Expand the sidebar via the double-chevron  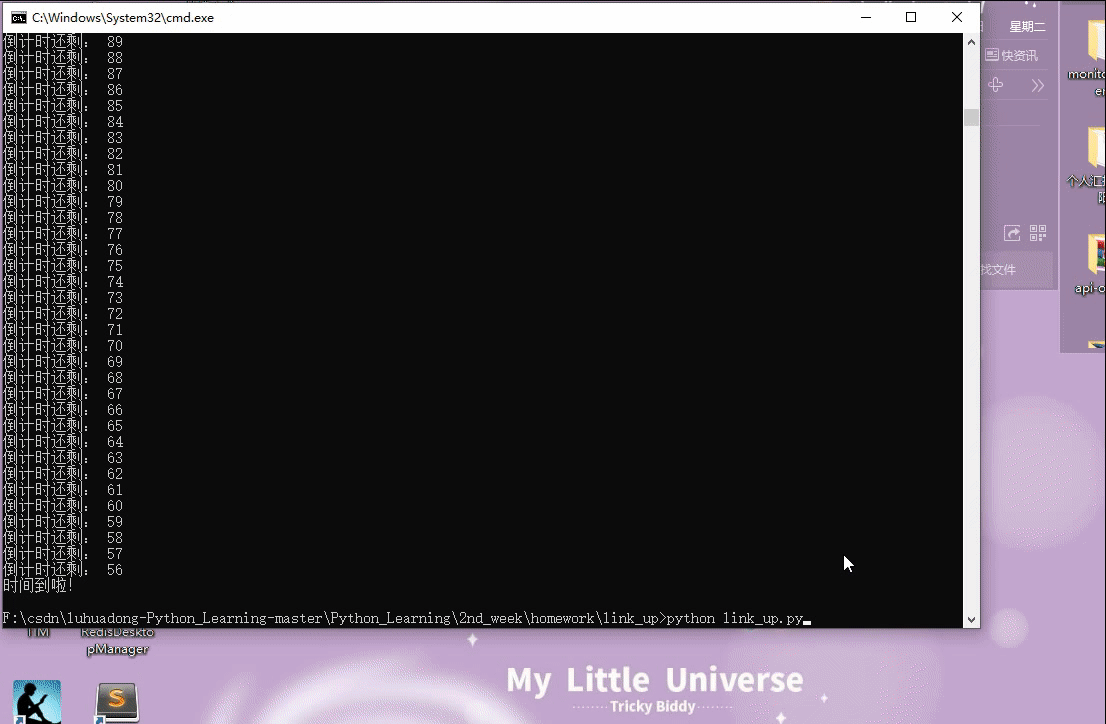(x=1037, y=85)
